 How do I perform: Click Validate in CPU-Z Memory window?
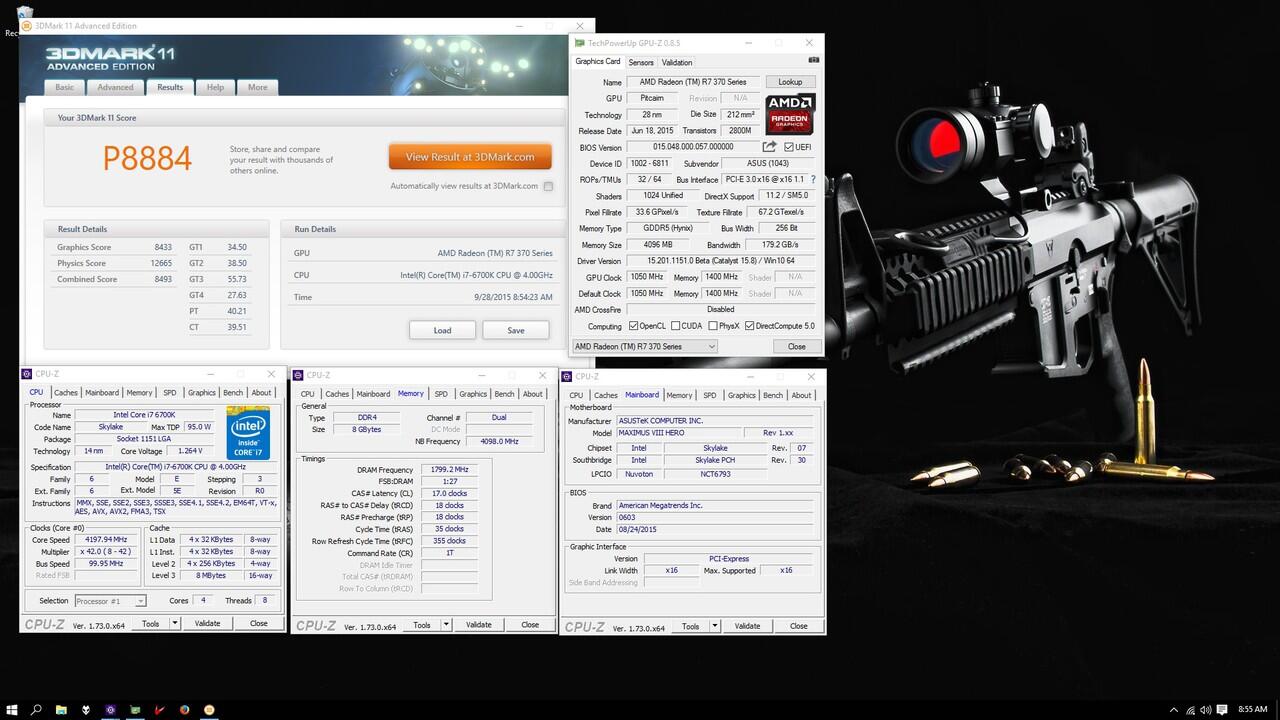pyautogui.click(x=479, y=625)
